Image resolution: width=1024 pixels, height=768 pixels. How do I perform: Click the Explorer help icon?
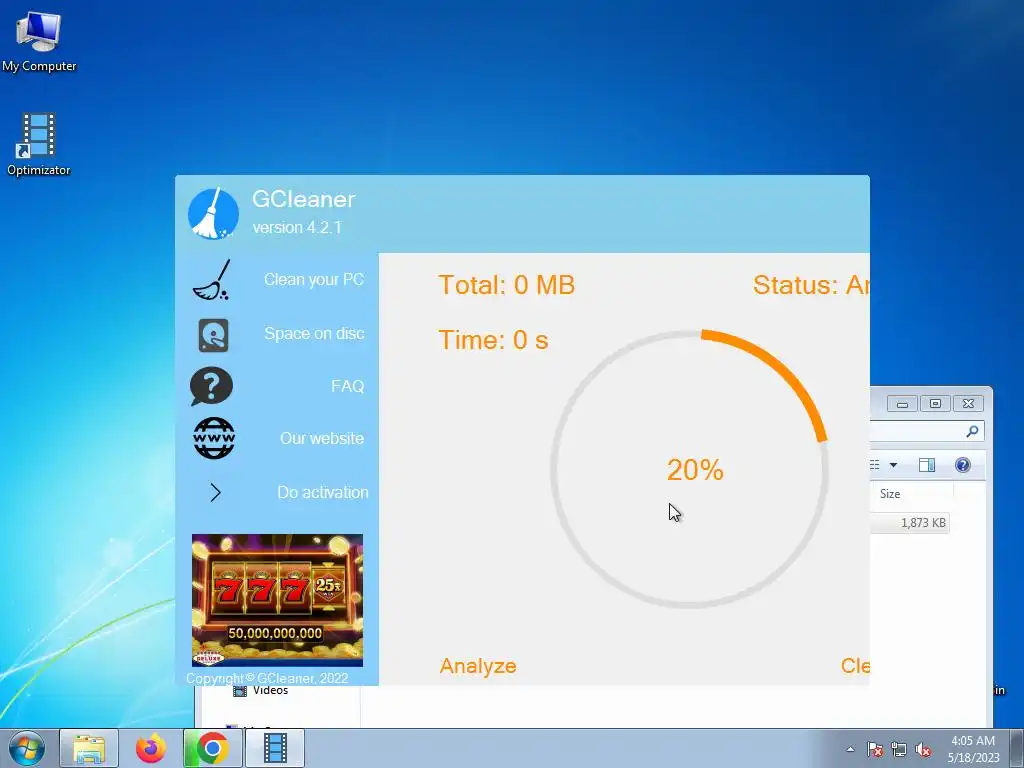point(963,465)
